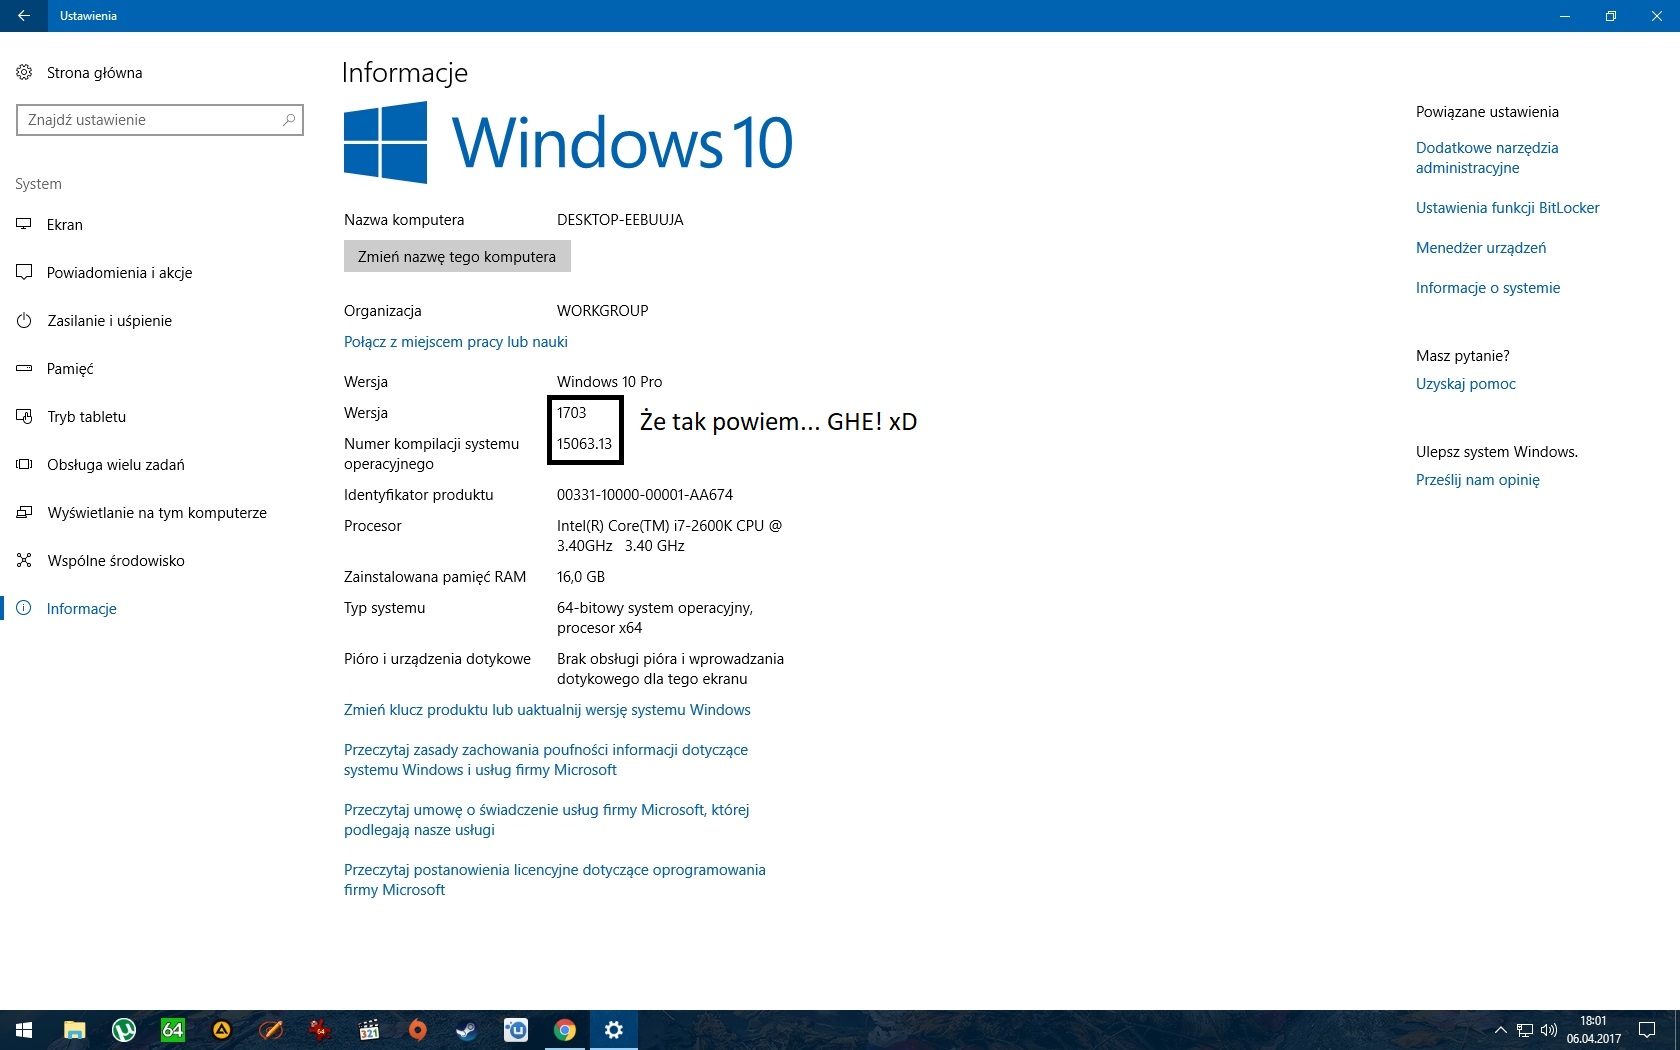Click Uzyskaj pomoc link
The image size is (1680, 1050).
pos(1466,384)
